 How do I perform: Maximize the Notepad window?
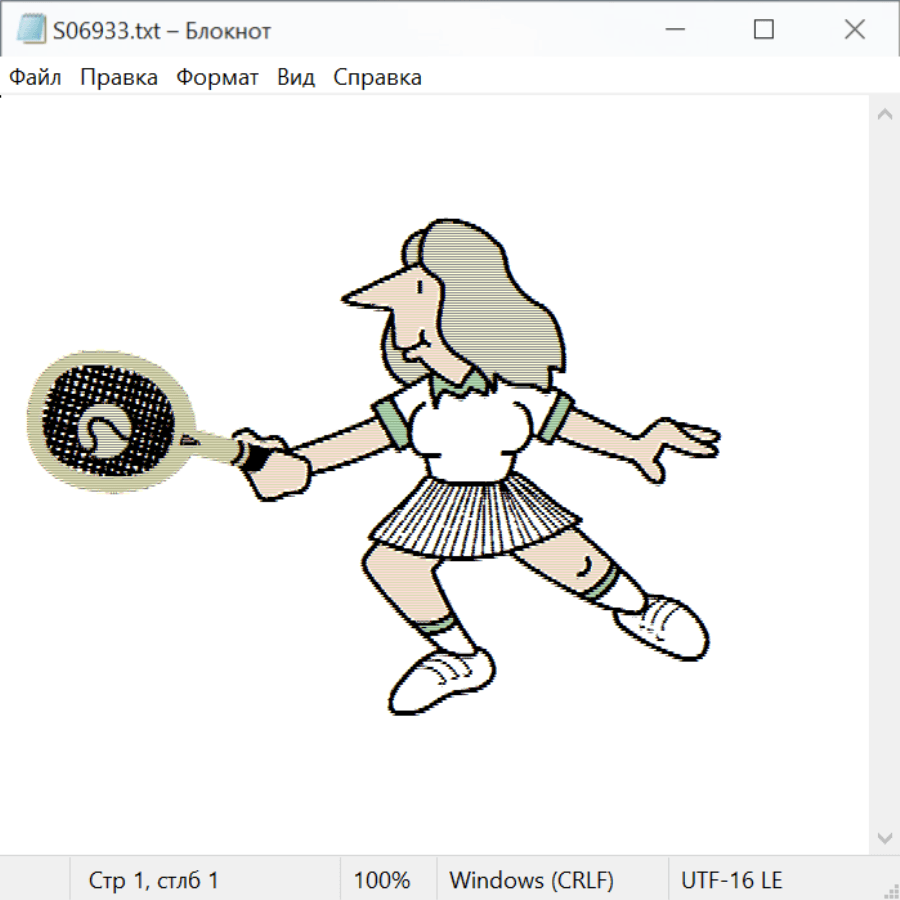[764, 30]
